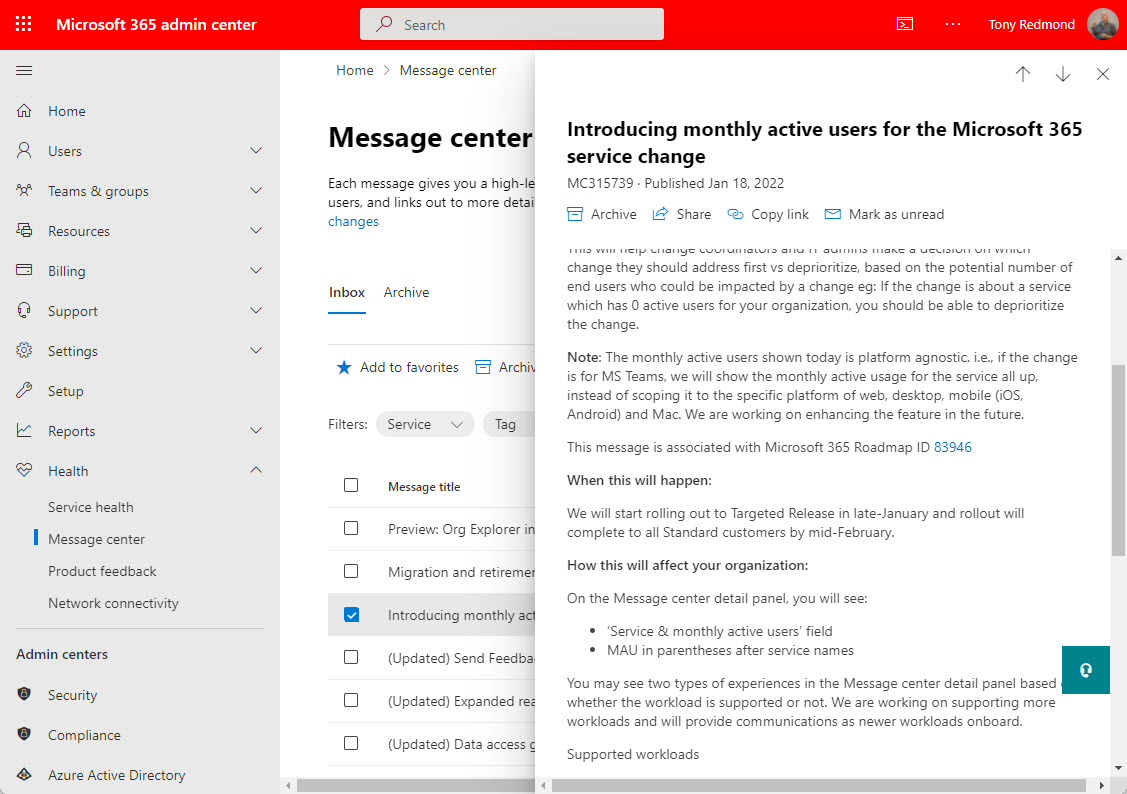Open the Tag filter button
The width and height of the screenshot is (1127, 794).
click(x=510, y=425)
